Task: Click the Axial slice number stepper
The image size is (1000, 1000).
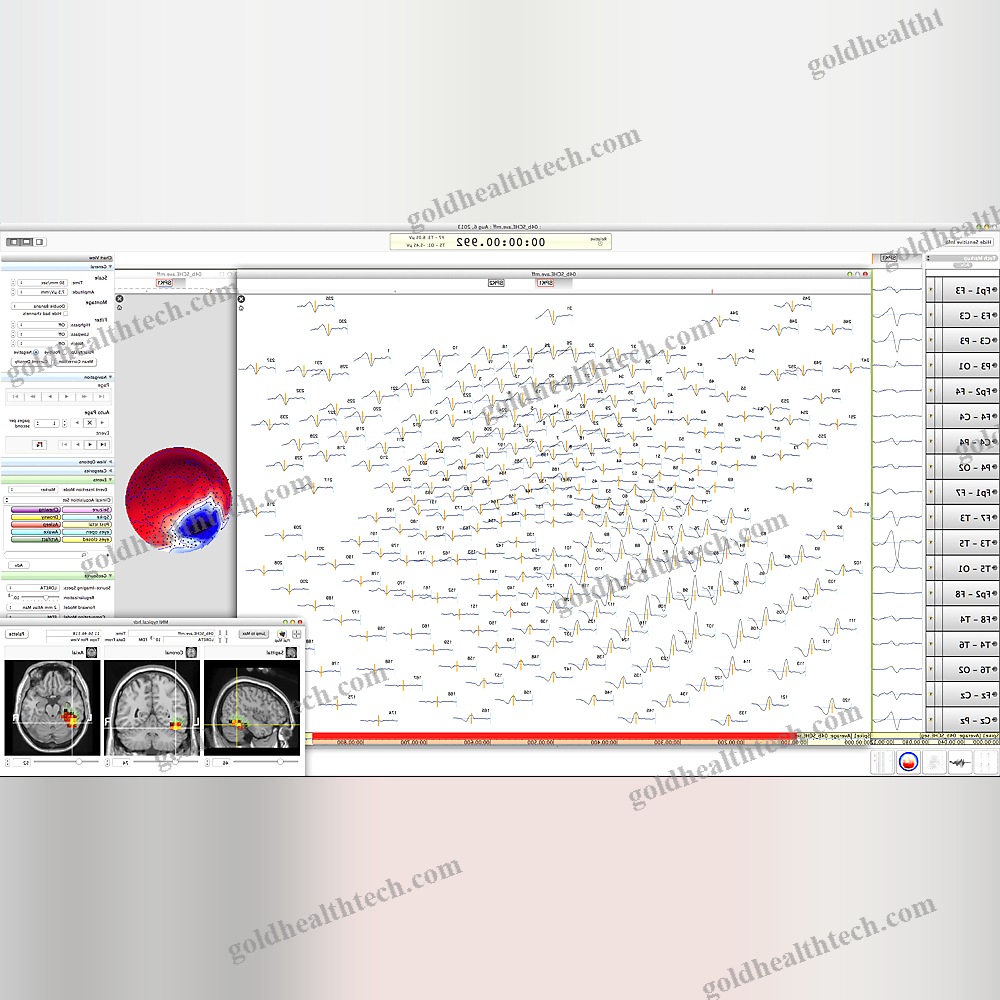Action: coord(8,762)
